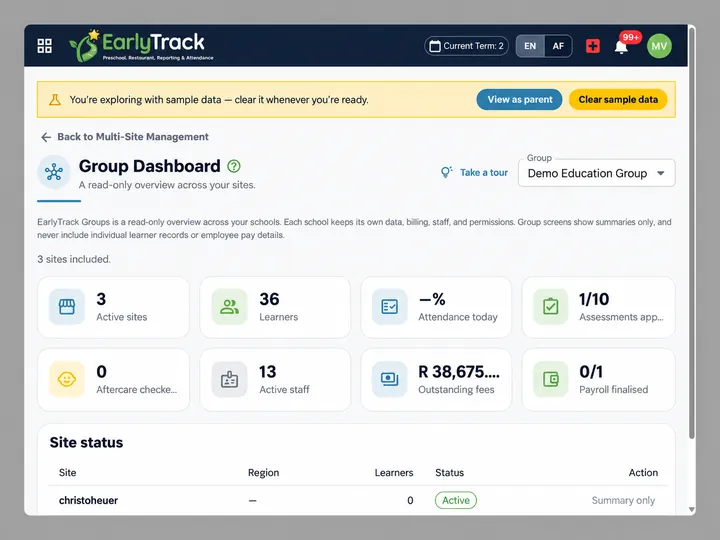Screen dimensions: 720x540
Task: Switch language to AF
Action: [558, 46]
